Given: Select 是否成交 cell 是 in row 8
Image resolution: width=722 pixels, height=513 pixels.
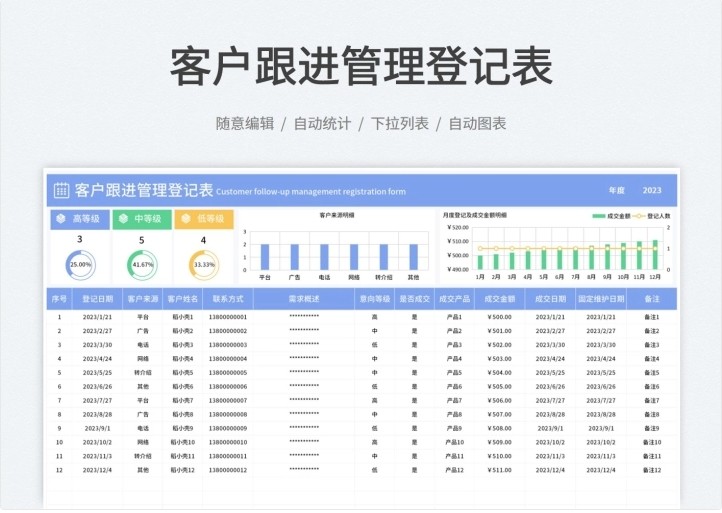Looking at the screenshot, I should point(414,414).
